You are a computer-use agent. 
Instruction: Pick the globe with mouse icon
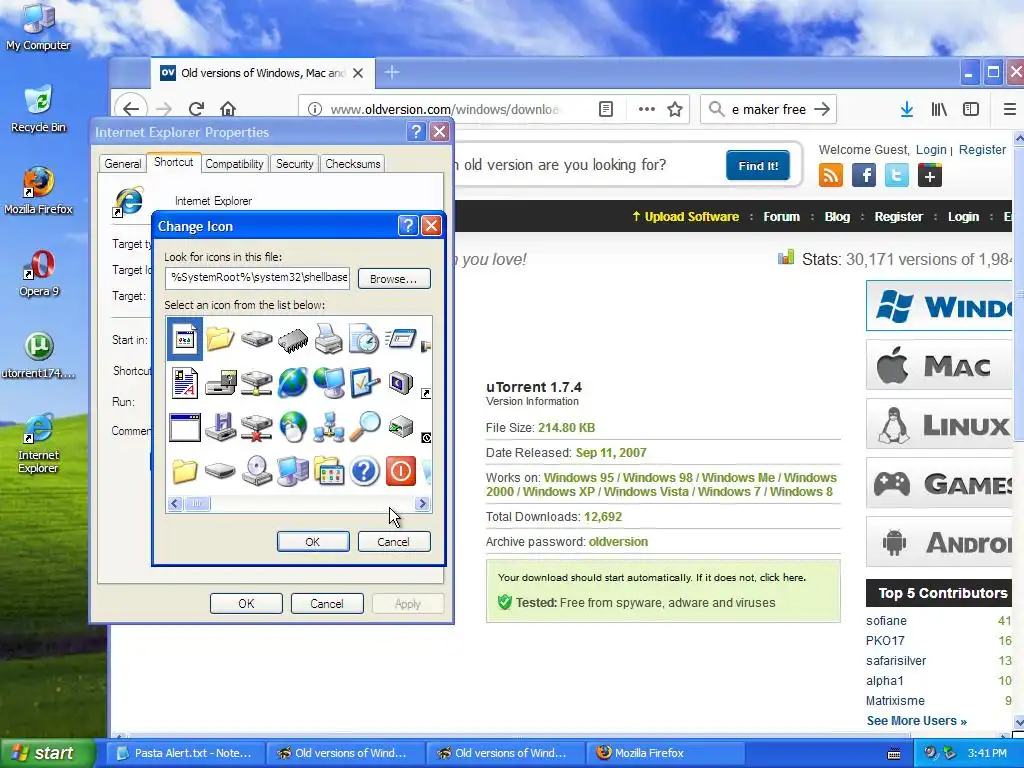tap(293, 427)
